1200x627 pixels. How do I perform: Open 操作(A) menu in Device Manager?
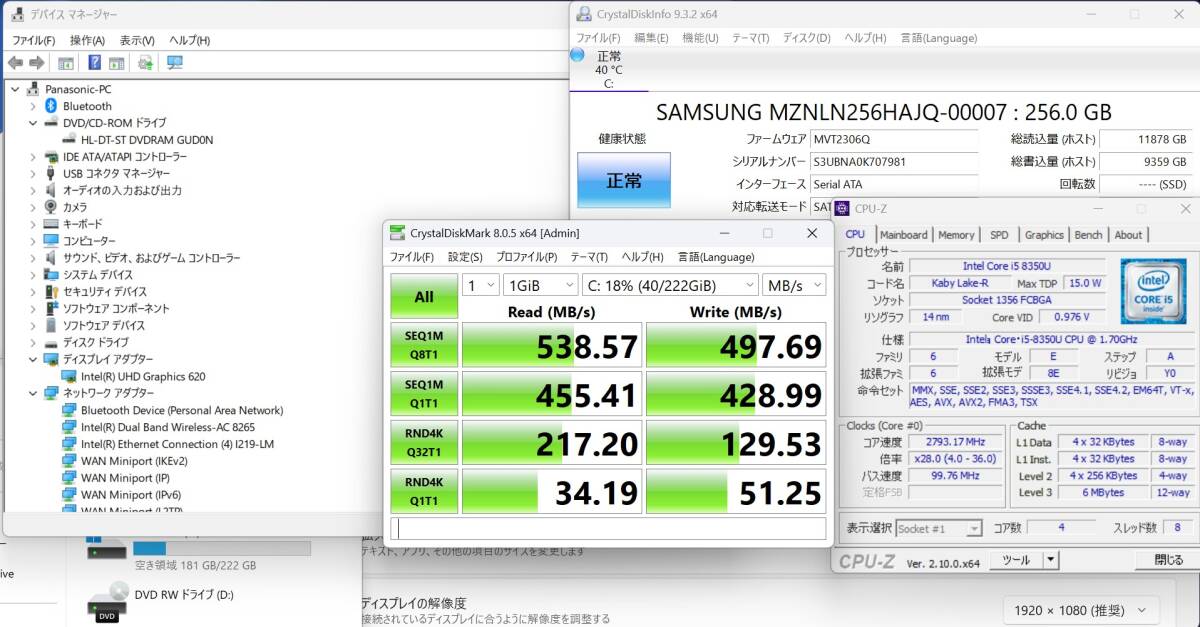point(87,40)
